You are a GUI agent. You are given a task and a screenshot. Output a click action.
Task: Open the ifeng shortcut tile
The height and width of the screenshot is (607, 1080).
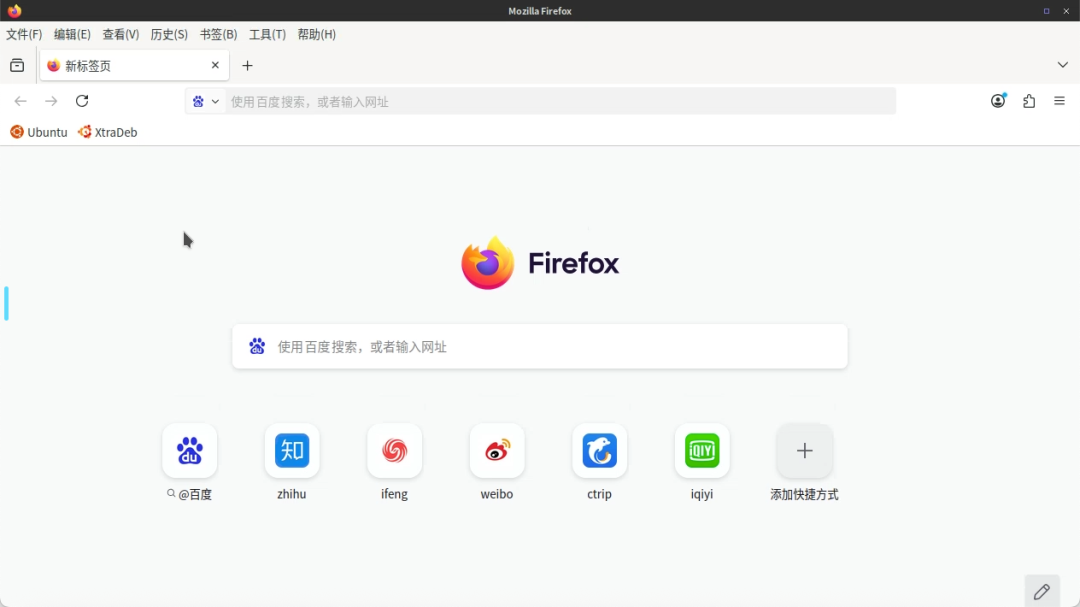tap(395, 451)
